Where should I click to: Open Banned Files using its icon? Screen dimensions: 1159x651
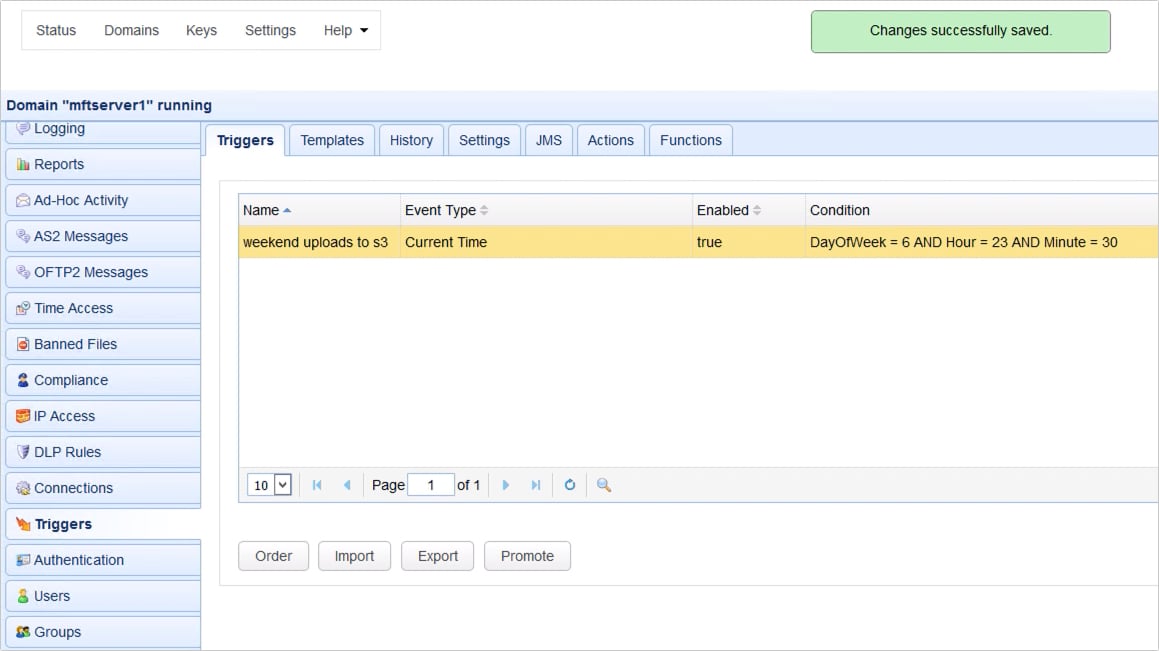point(22,344)
